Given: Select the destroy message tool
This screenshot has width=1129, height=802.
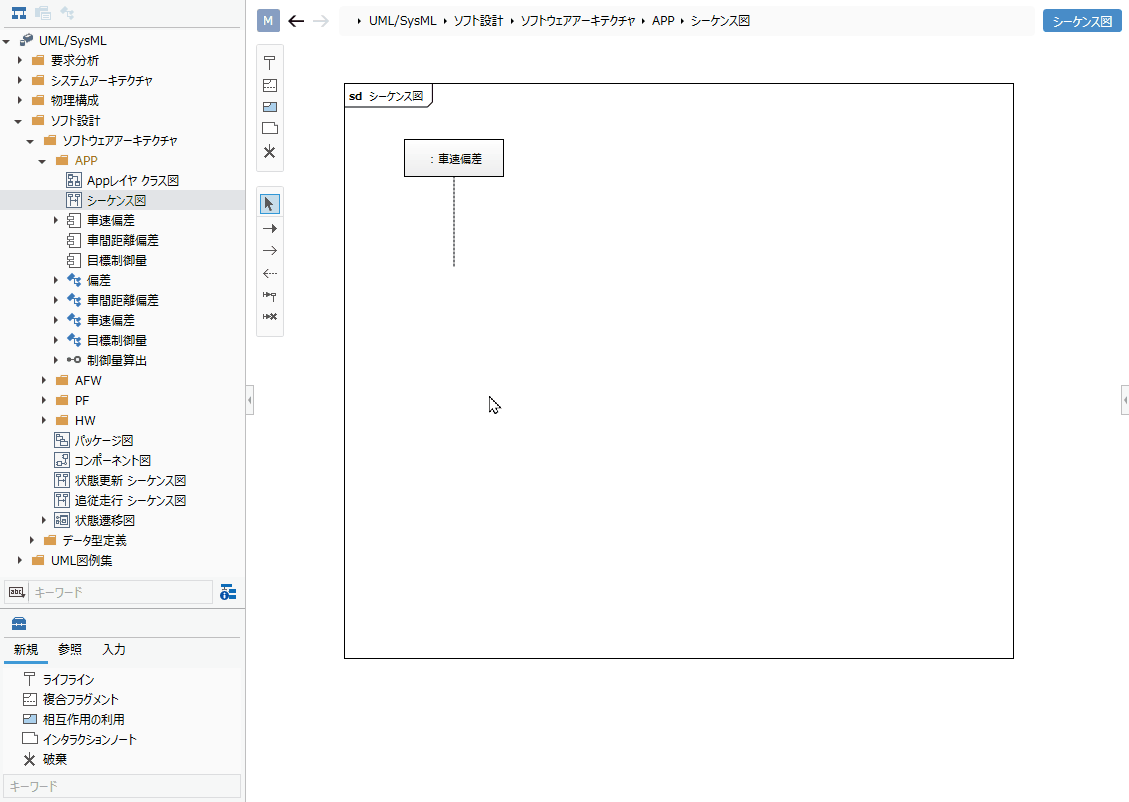Looking at the screenshot, I should (270, 317).
